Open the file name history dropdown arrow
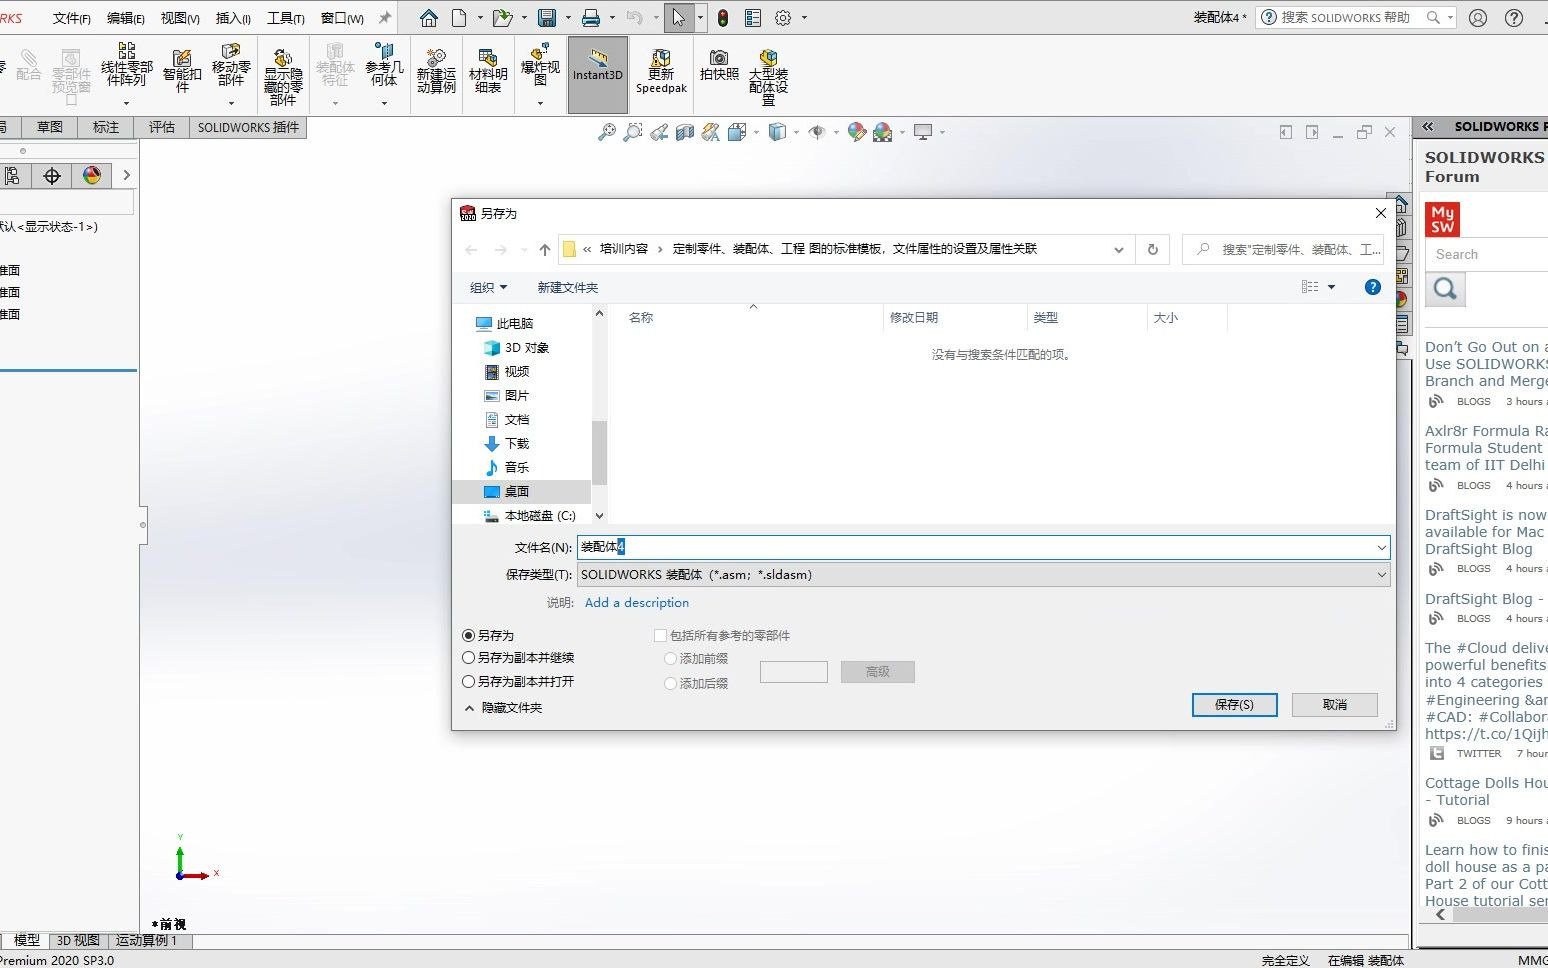Viewport: 1548px width, 968px height. coord(1381,548)
